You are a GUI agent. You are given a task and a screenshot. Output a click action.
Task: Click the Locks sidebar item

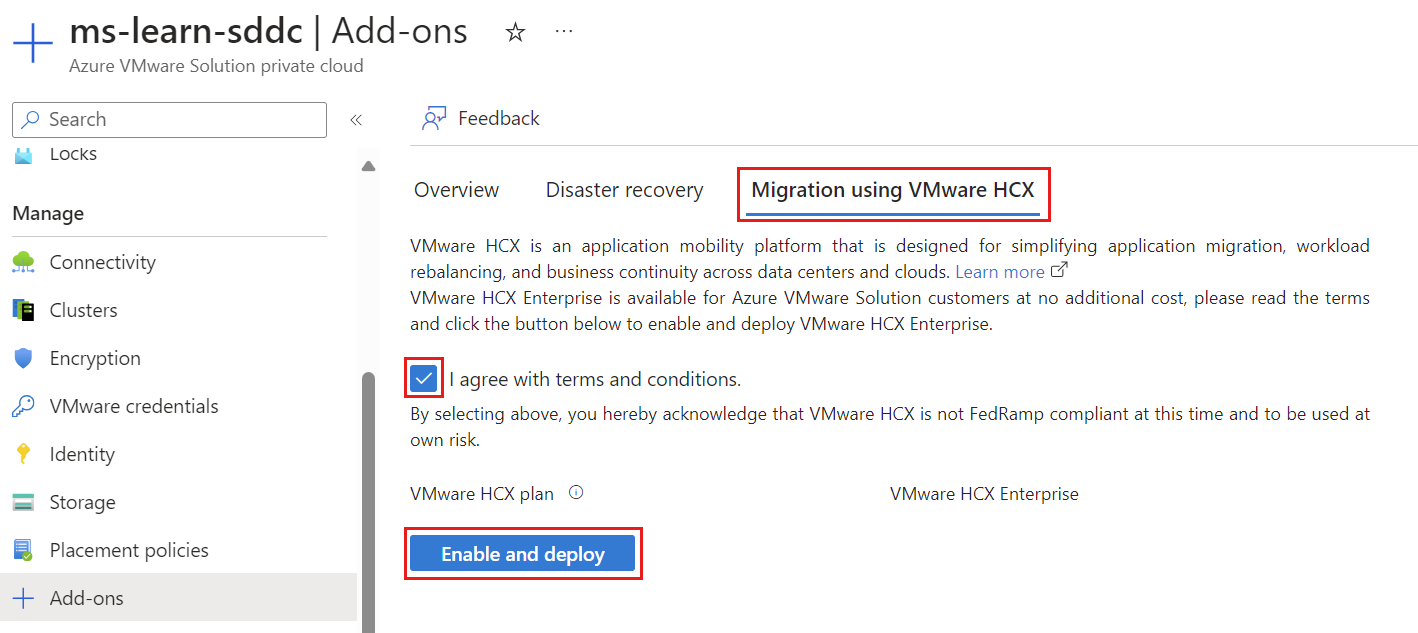tap(72, 153)
